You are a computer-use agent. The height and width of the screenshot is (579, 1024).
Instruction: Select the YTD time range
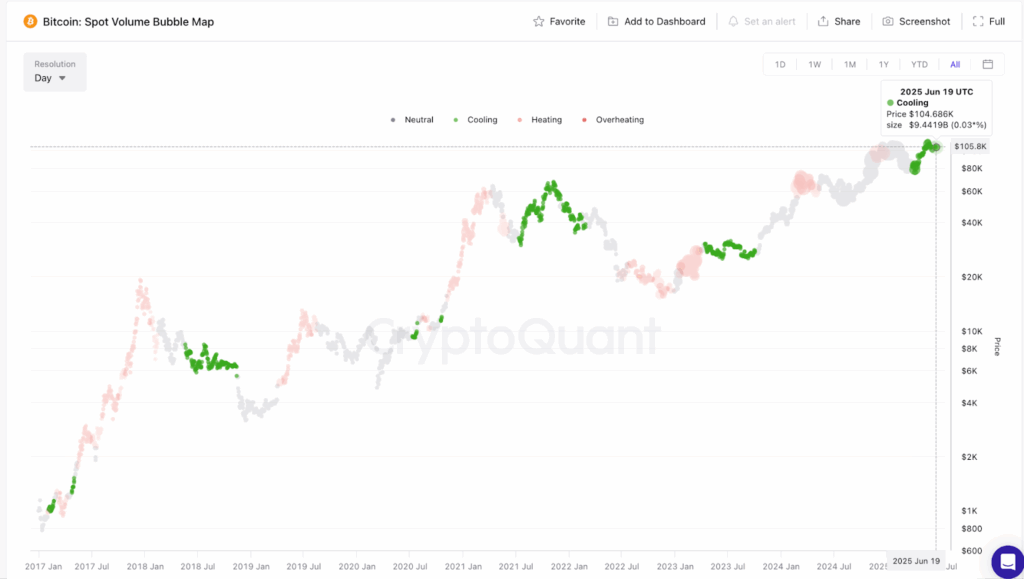pyautogui.click(x=919, y=65)
